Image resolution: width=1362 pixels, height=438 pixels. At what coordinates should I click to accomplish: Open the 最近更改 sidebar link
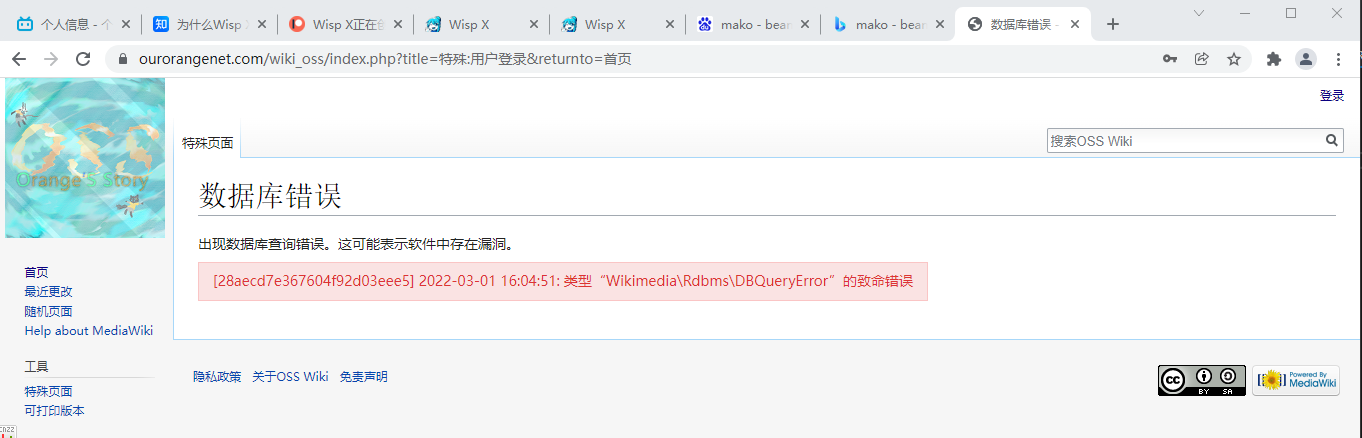point(48,291)
